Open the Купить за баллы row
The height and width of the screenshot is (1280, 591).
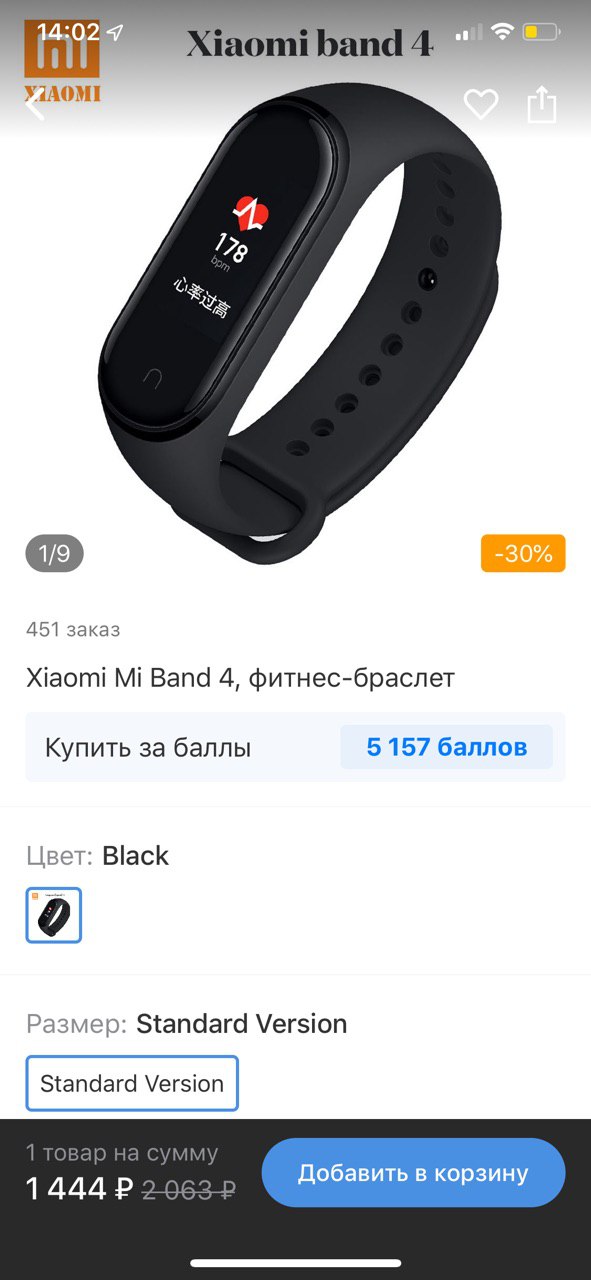click(295, 747)
